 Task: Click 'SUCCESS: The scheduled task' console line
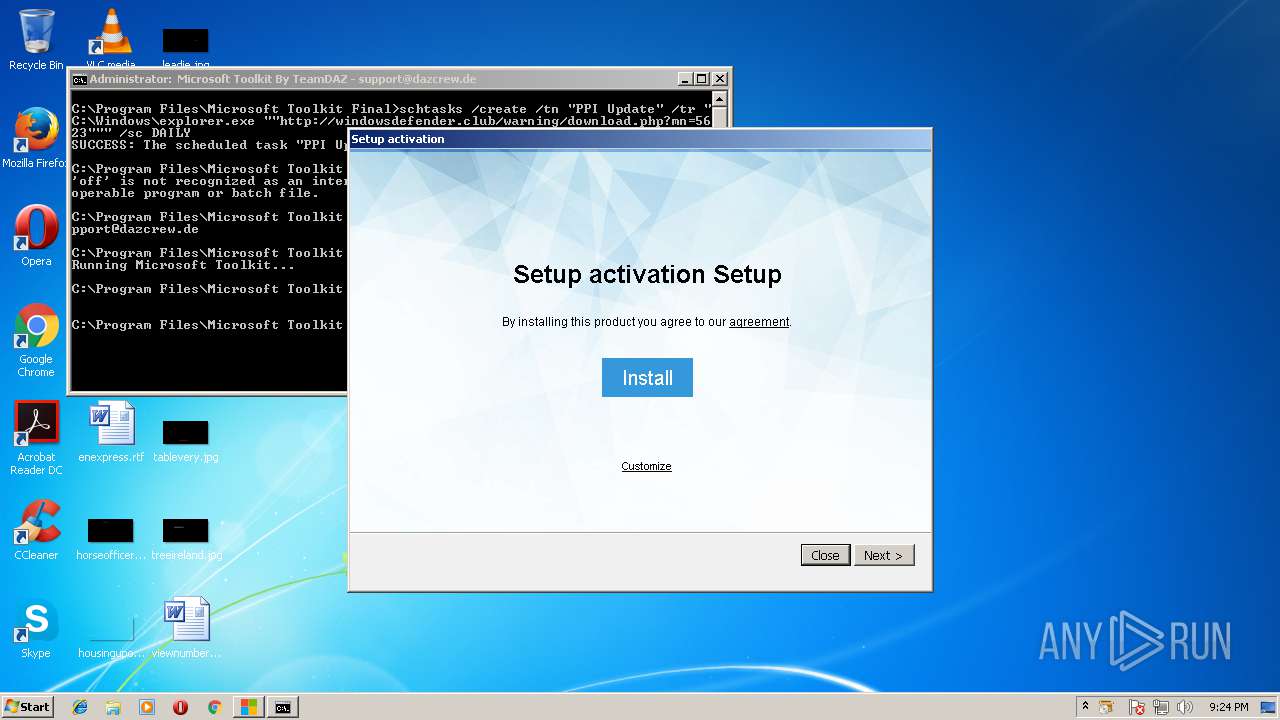click(210, 145)
